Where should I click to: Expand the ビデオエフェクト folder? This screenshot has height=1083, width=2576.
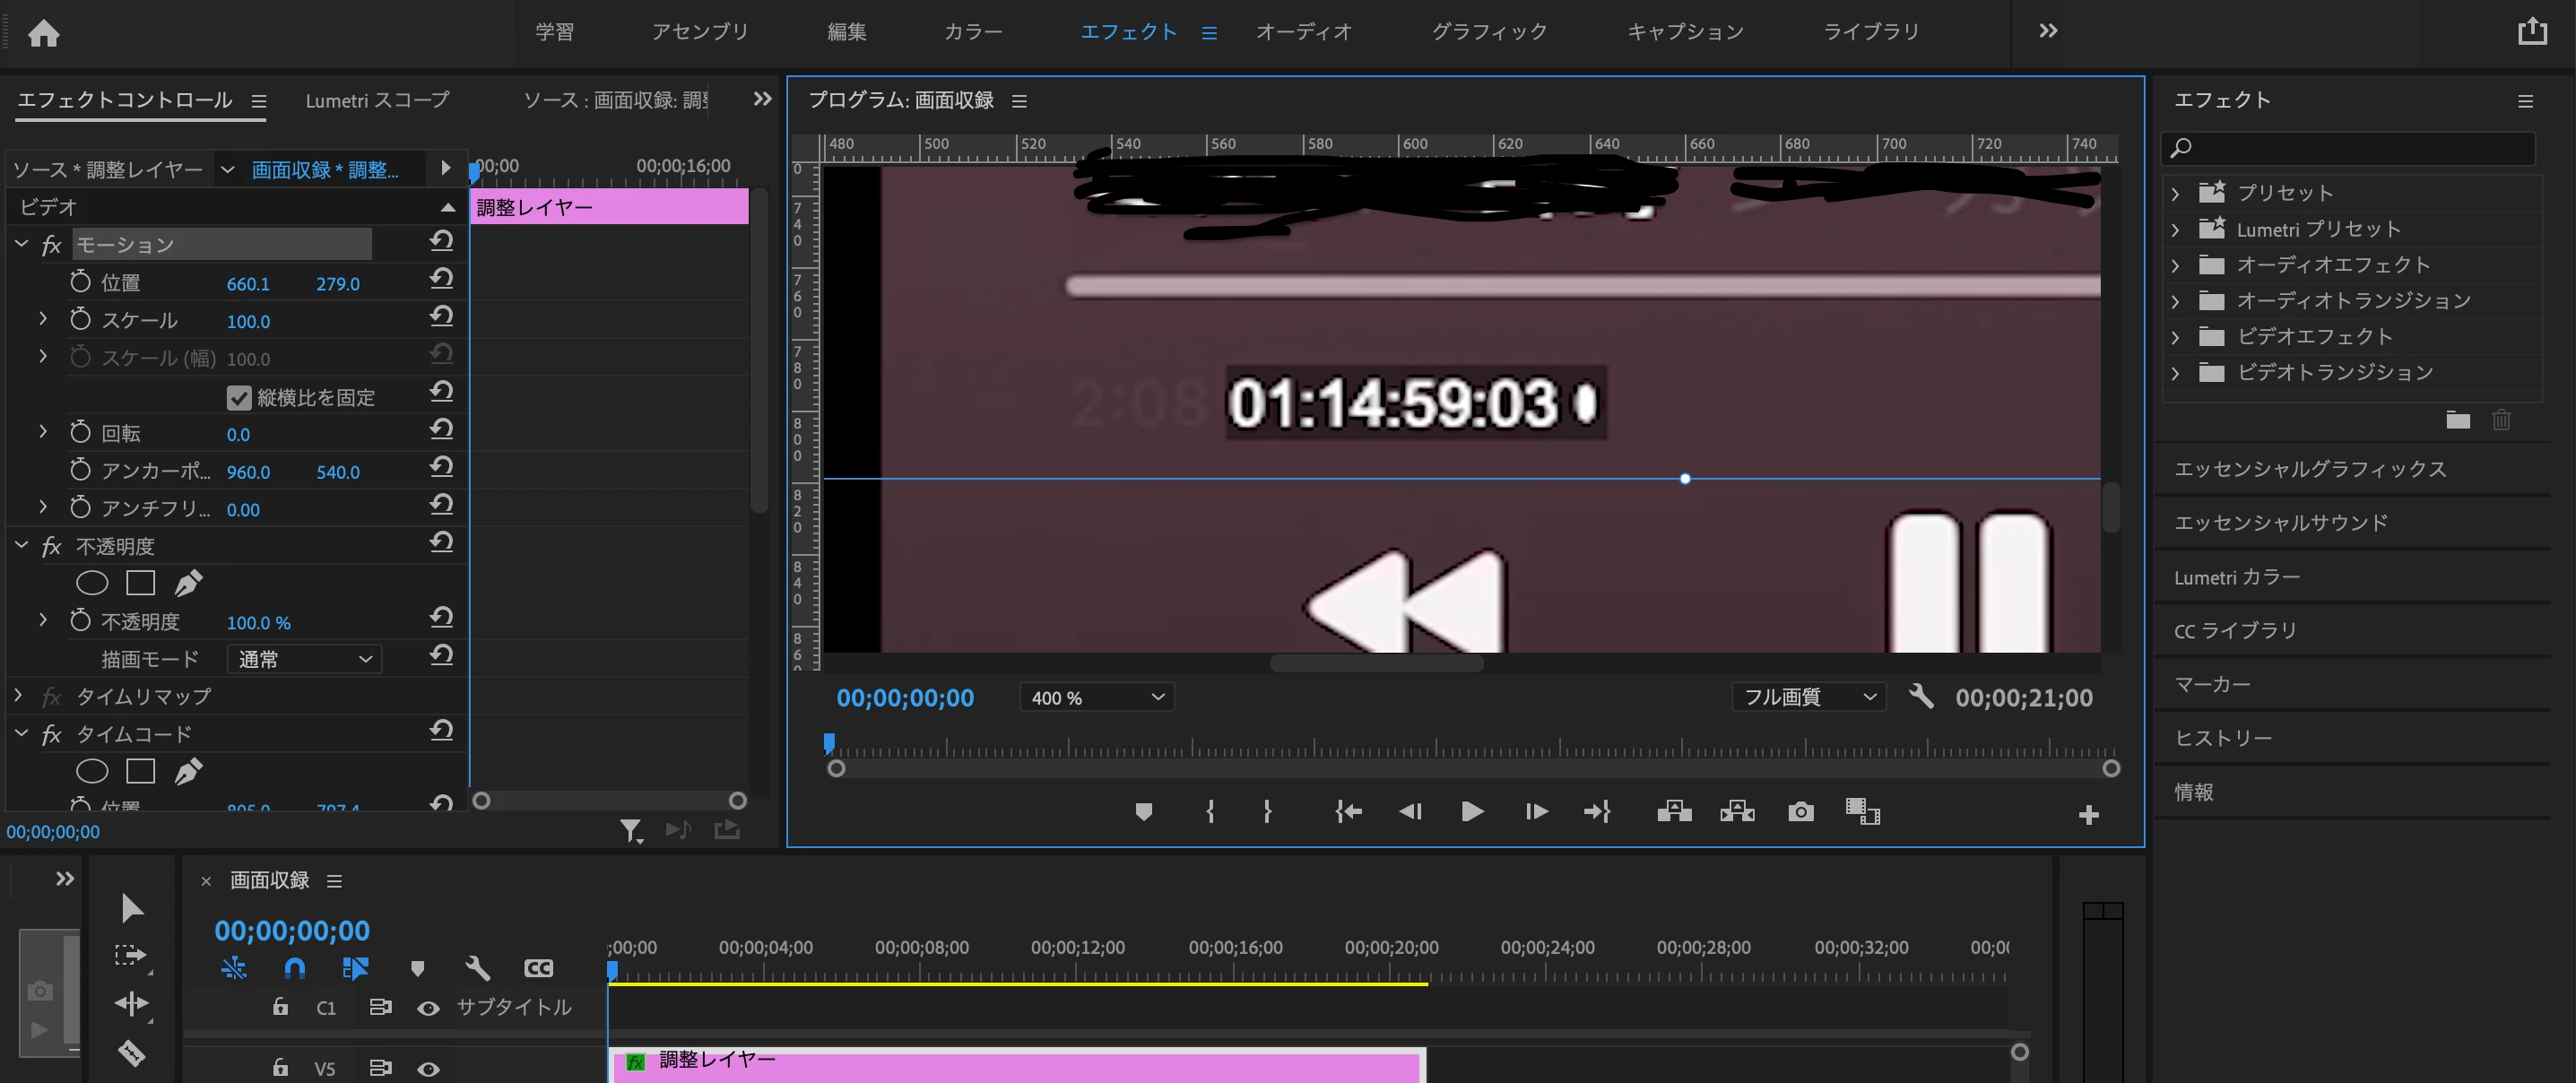point(2175,337)
